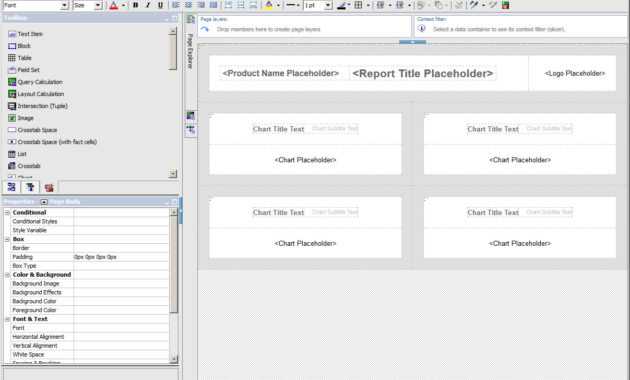
Task: Select Block in the toolbox
Action: pyautogui.click(x=19, y=46)
